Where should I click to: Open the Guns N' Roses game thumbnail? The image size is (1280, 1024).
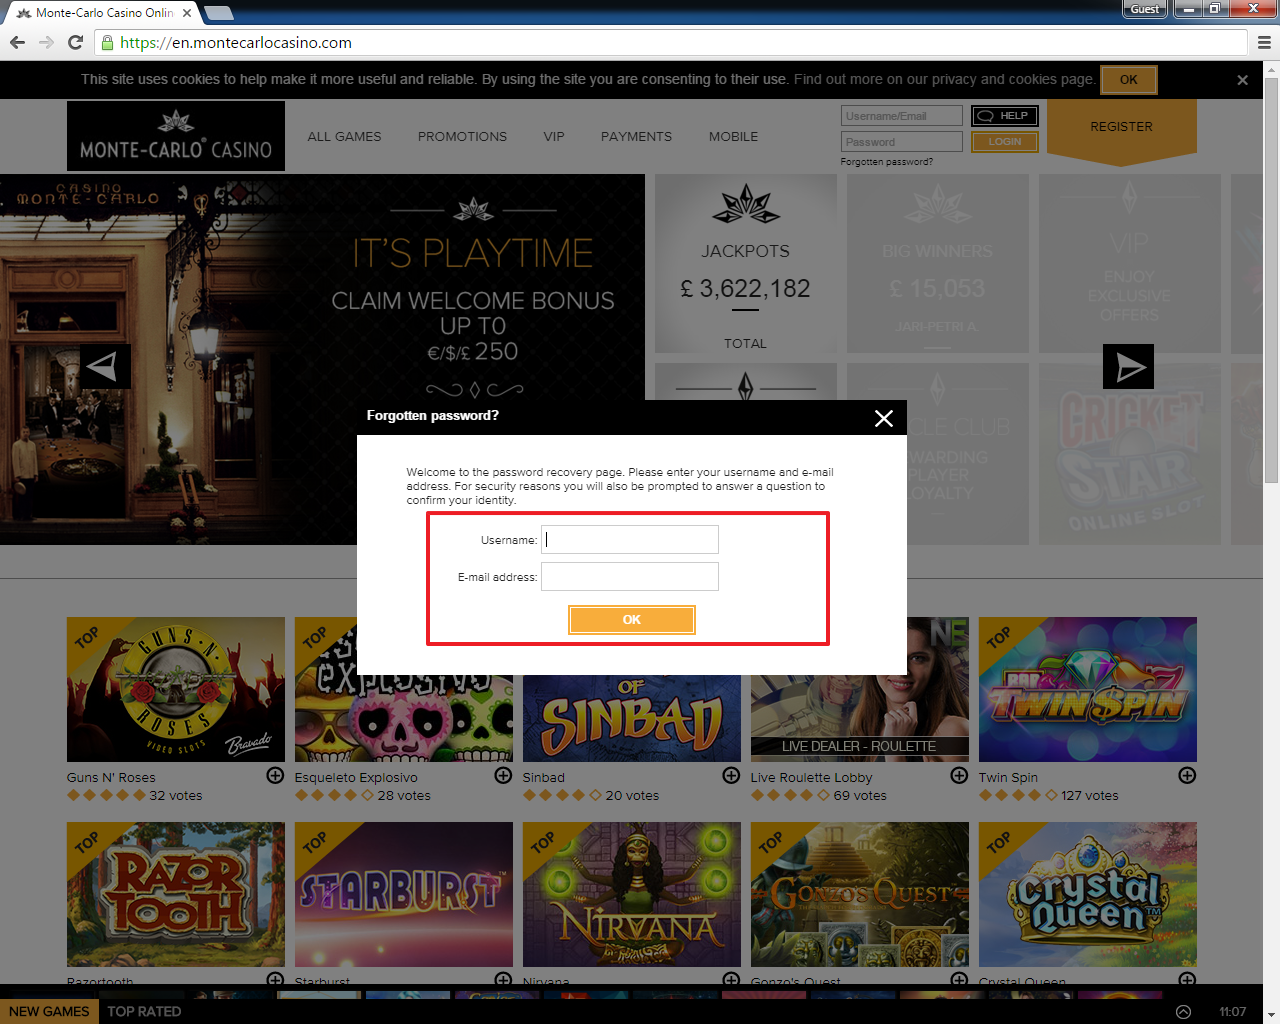click(x=176, y=690)
